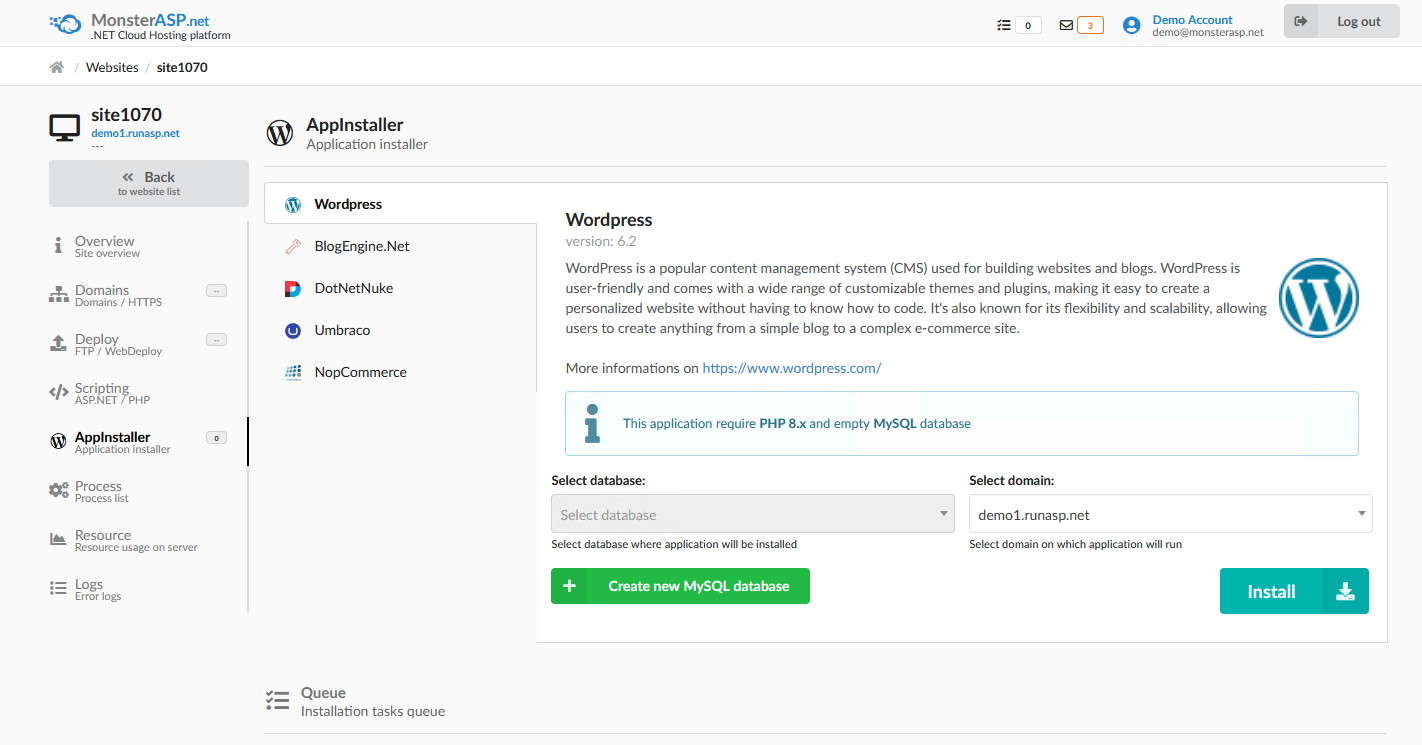The image size is (1422, 745).
Task: Click the Queue checklist icon
Action: 277,700
